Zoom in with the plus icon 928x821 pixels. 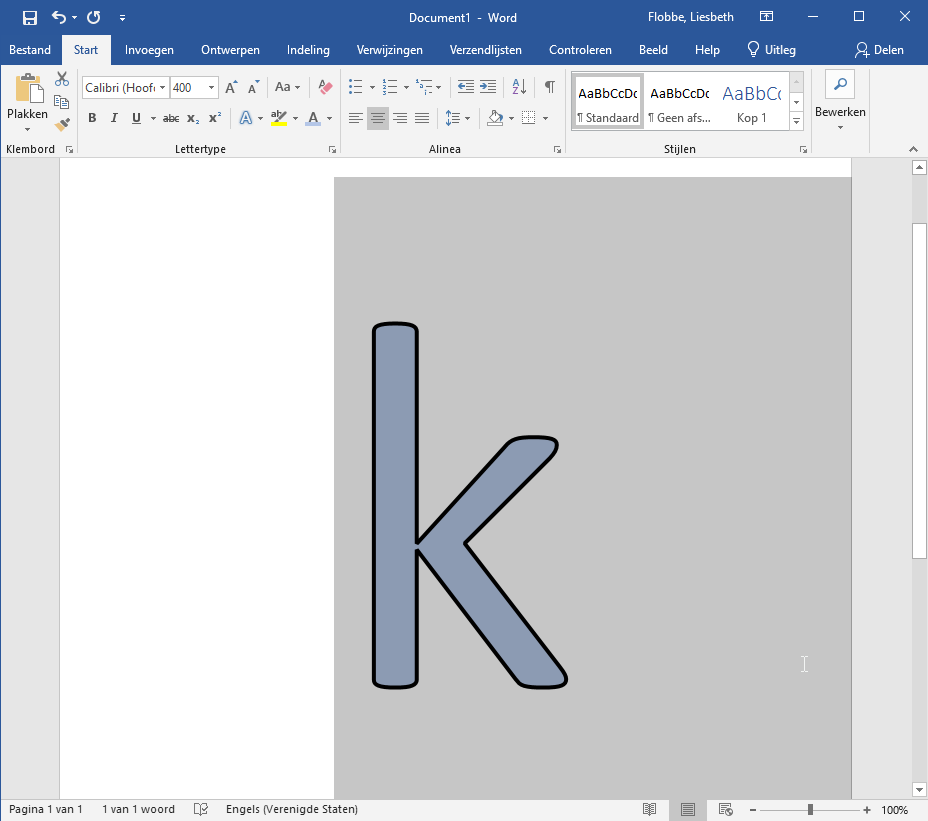coord(867,810)
